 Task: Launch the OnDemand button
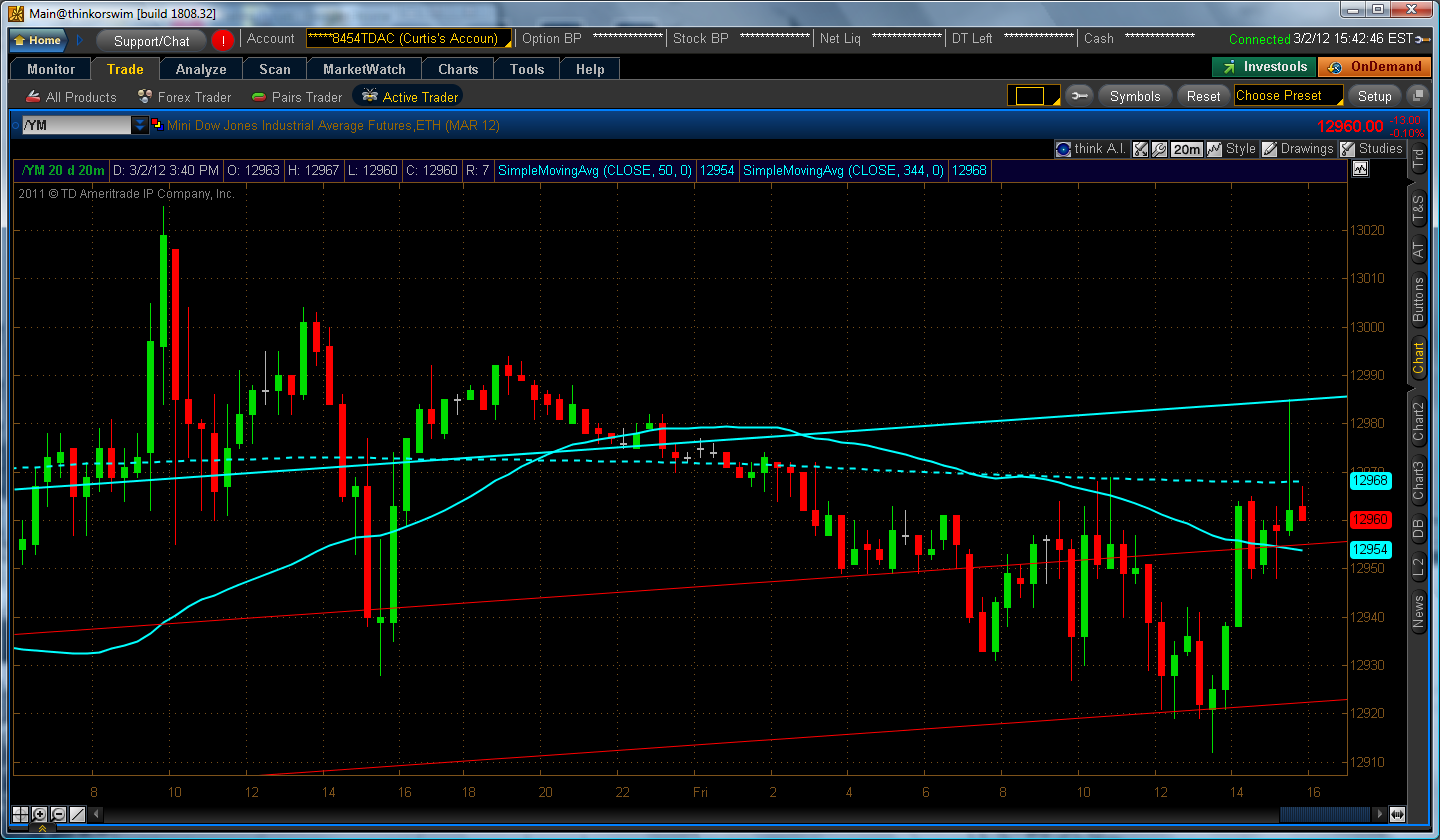[1375, 67]
